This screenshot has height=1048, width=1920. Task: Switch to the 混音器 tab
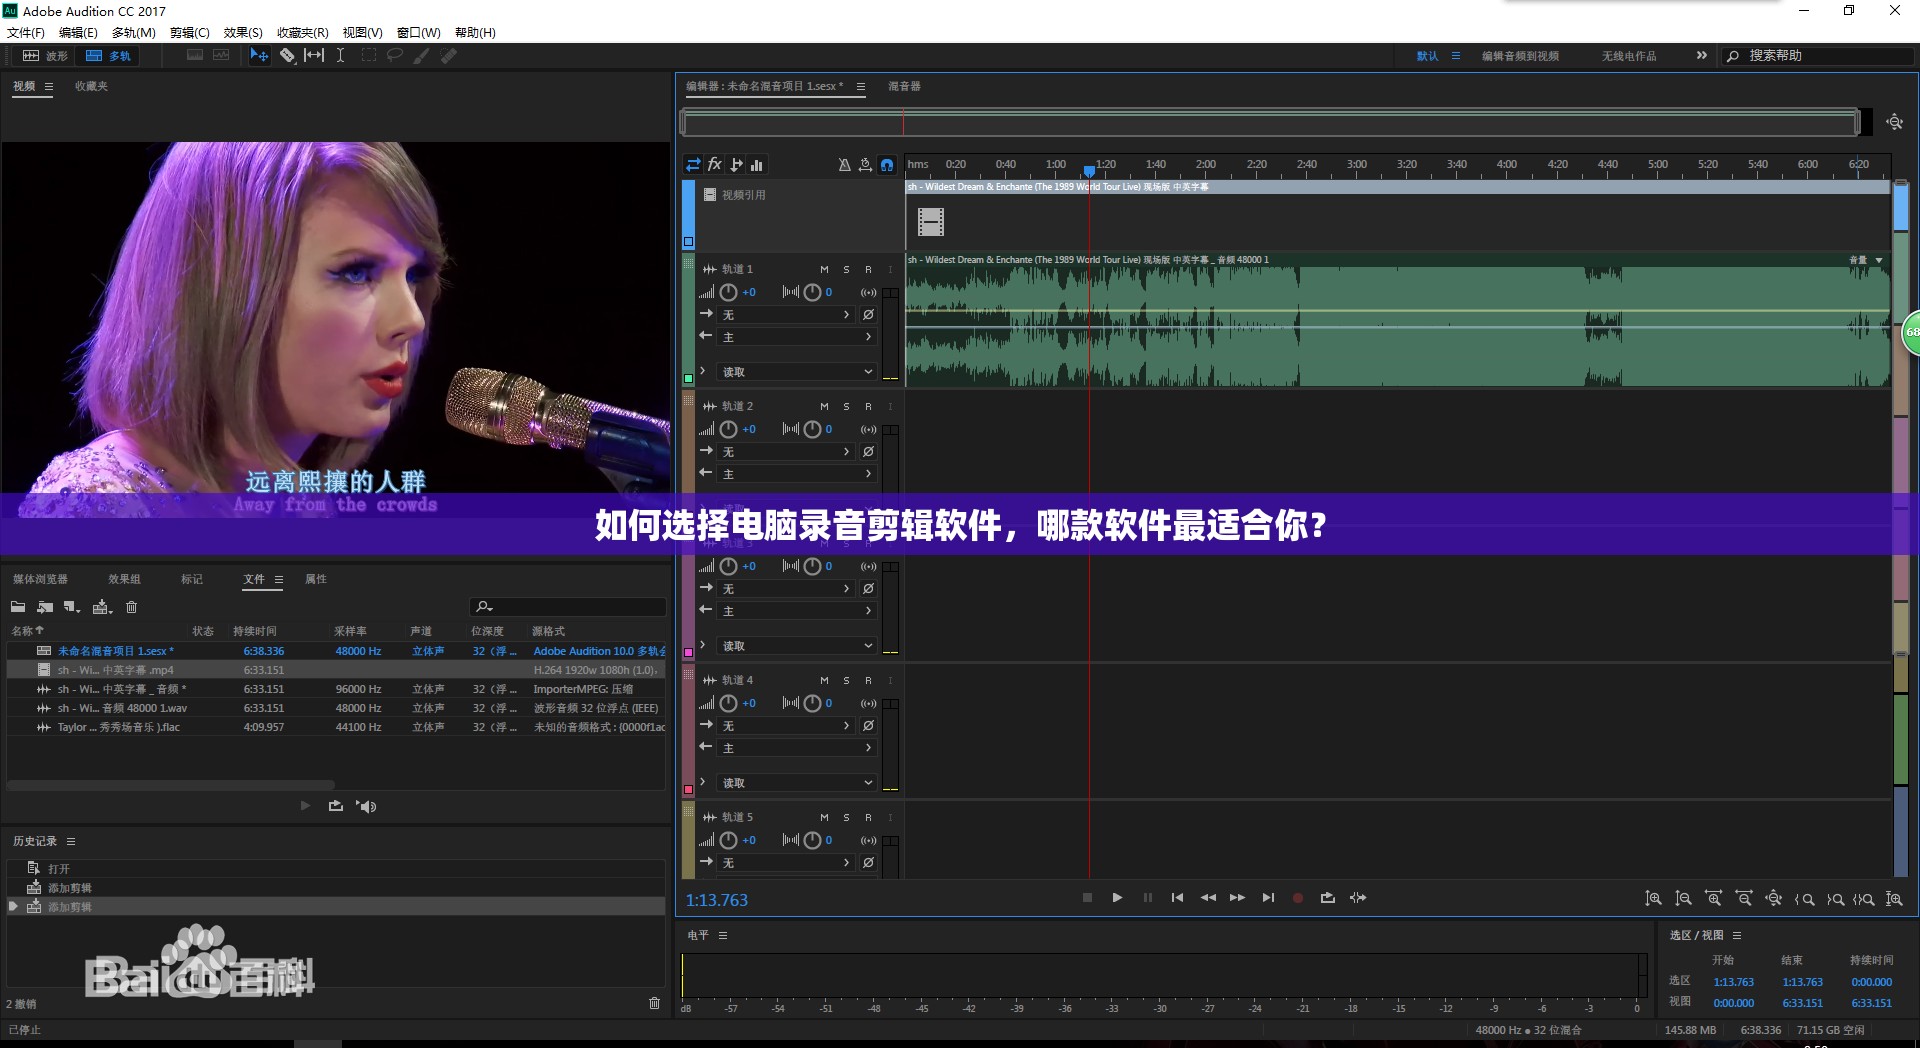pyautogui.click(x=904, y=87)
